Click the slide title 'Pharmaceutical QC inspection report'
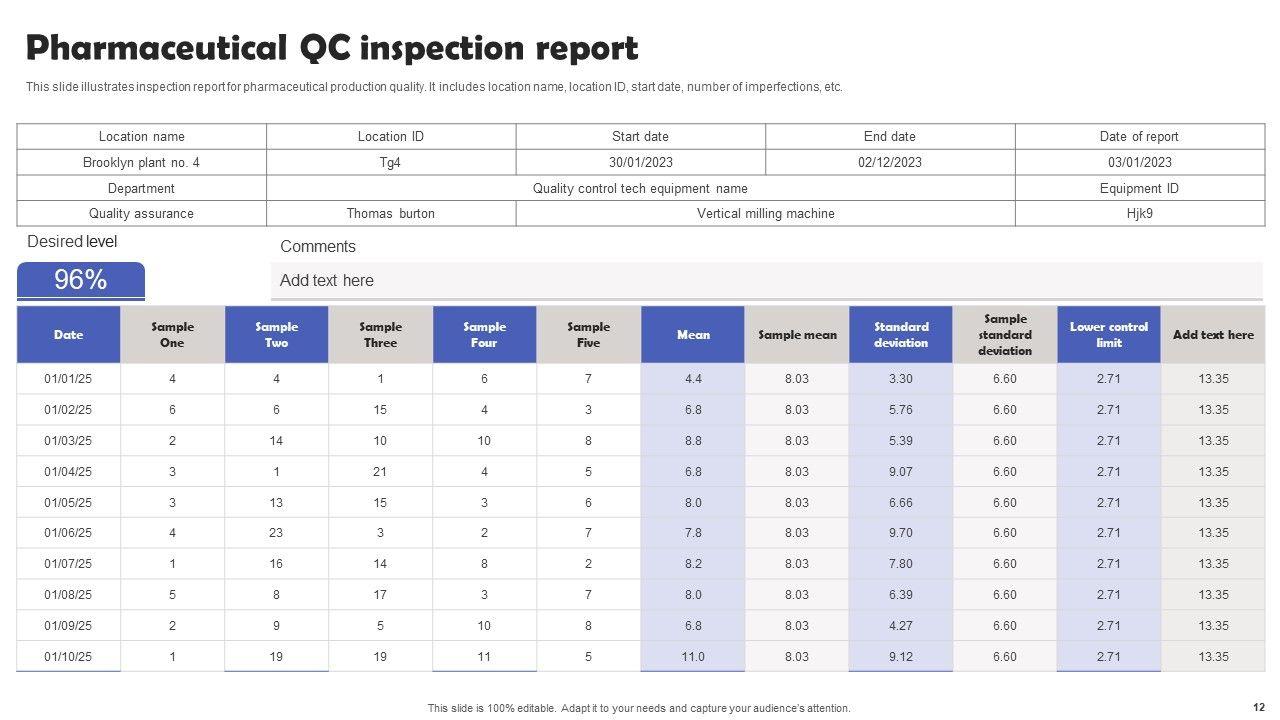Screen dimensions: 1280x720 coord(331,48)
